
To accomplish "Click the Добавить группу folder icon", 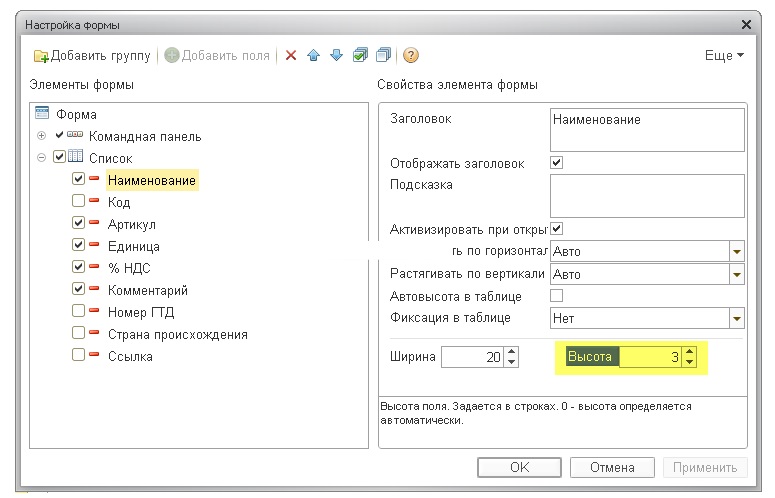I will [41, 56].
